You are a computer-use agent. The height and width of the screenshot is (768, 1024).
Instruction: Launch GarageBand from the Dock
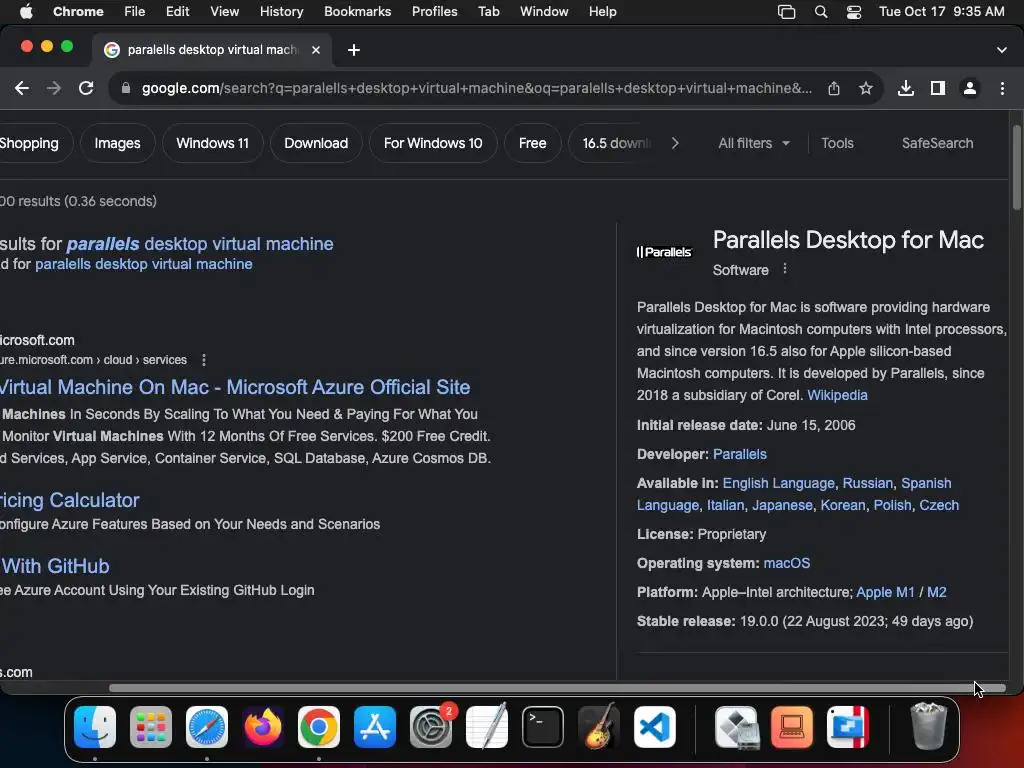point(599,726)
